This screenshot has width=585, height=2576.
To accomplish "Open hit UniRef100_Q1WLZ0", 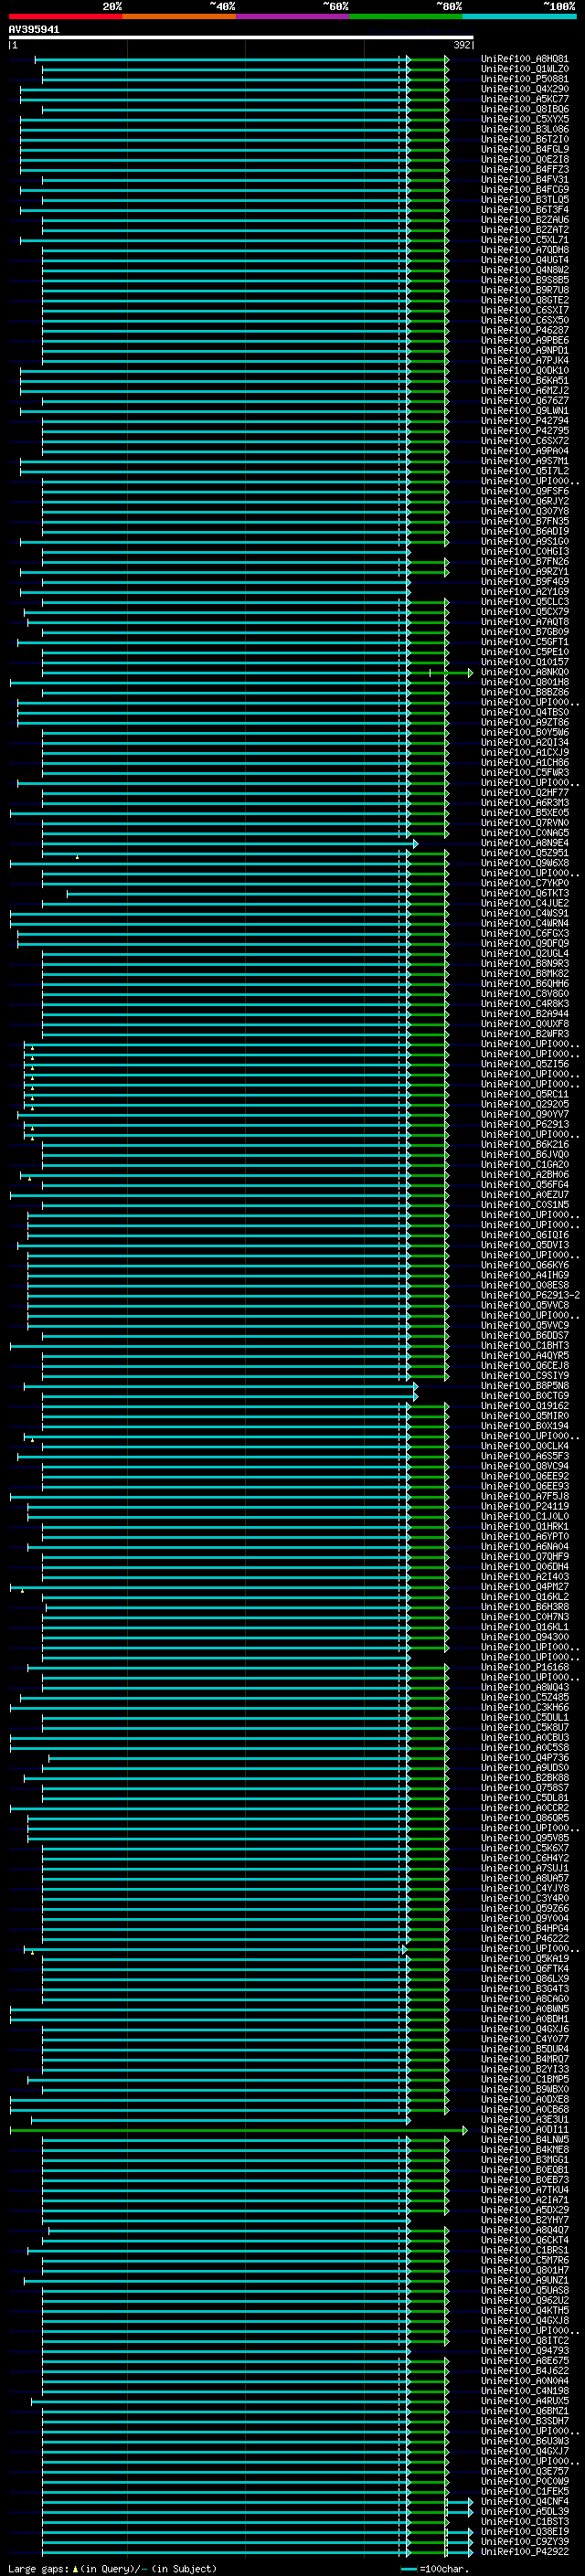I will (x=525, y=69).
